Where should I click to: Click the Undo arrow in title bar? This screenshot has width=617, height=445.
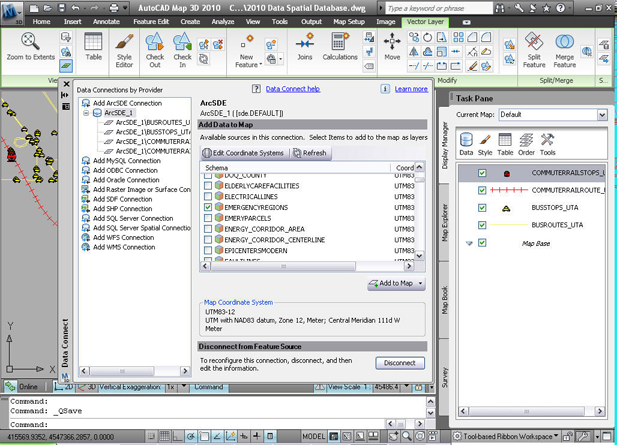coord(76,8)
